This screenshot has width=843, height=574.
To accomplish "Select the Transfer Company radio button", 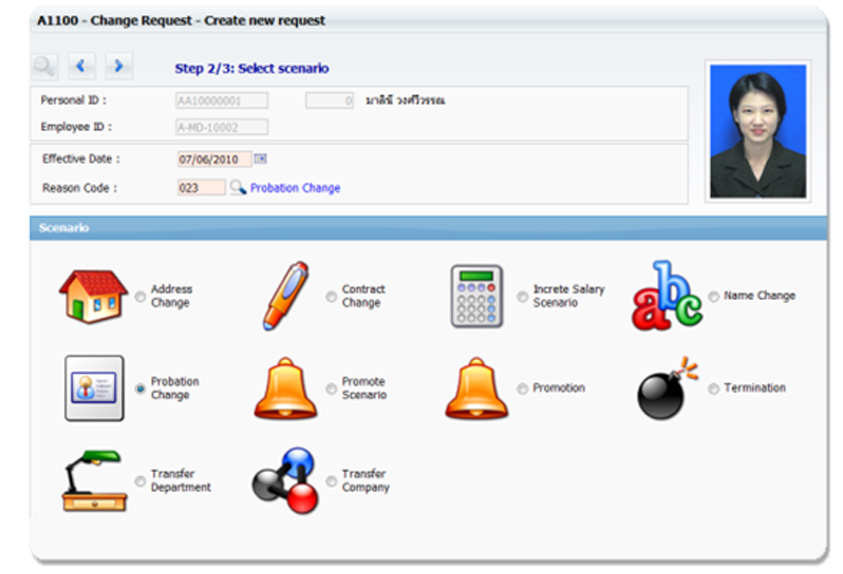I will click(331, 482).
